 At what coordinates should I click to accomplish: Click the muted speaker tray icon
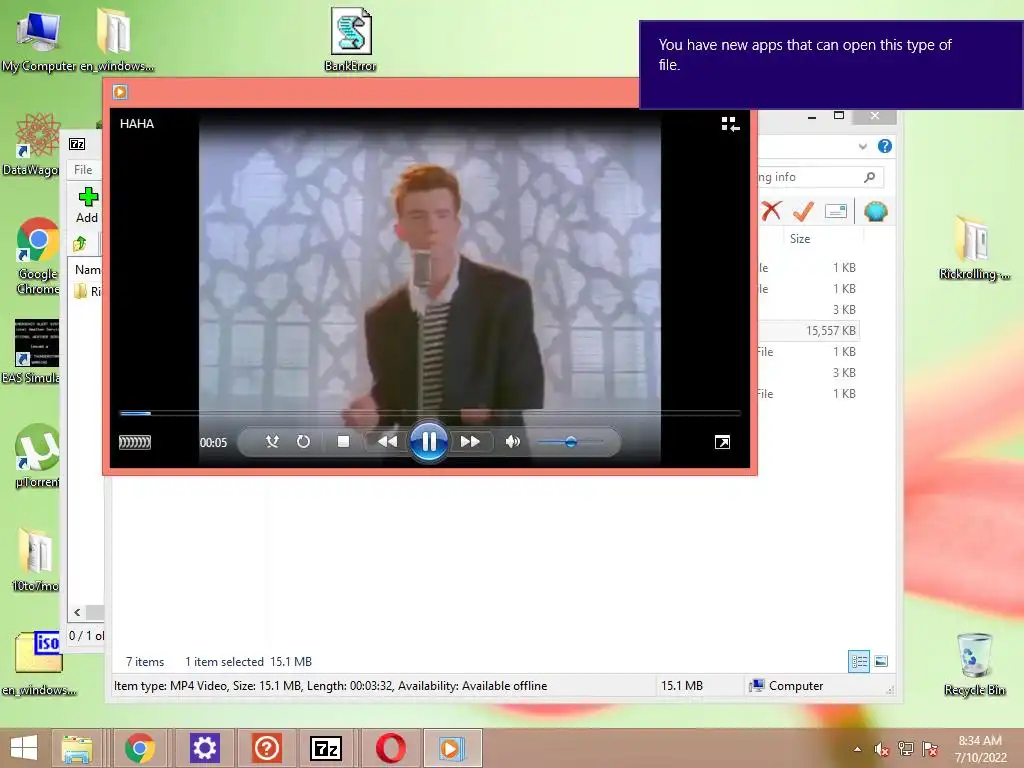(x=882, y=749)
